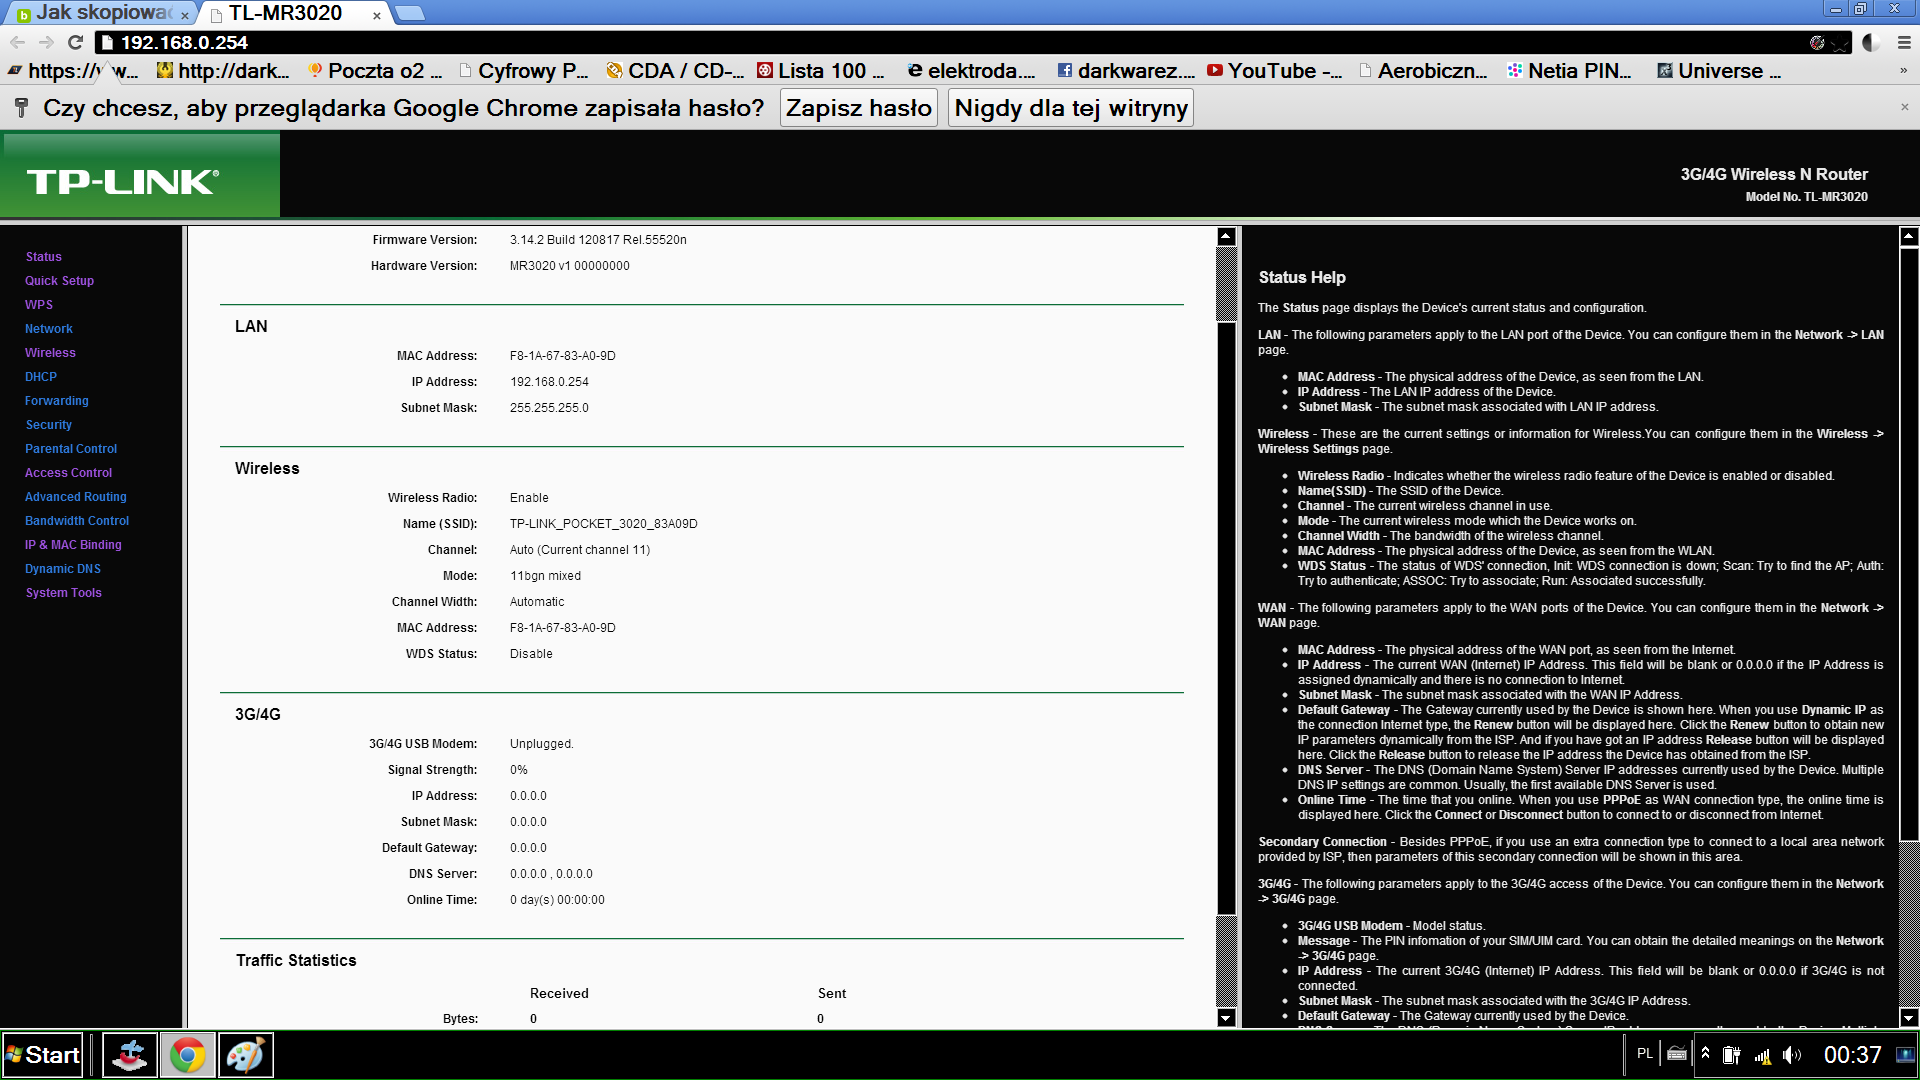Open the CDA / CD-... bookmark
The width and height of the screenshot is (1920, 1080).
point(675,71)
